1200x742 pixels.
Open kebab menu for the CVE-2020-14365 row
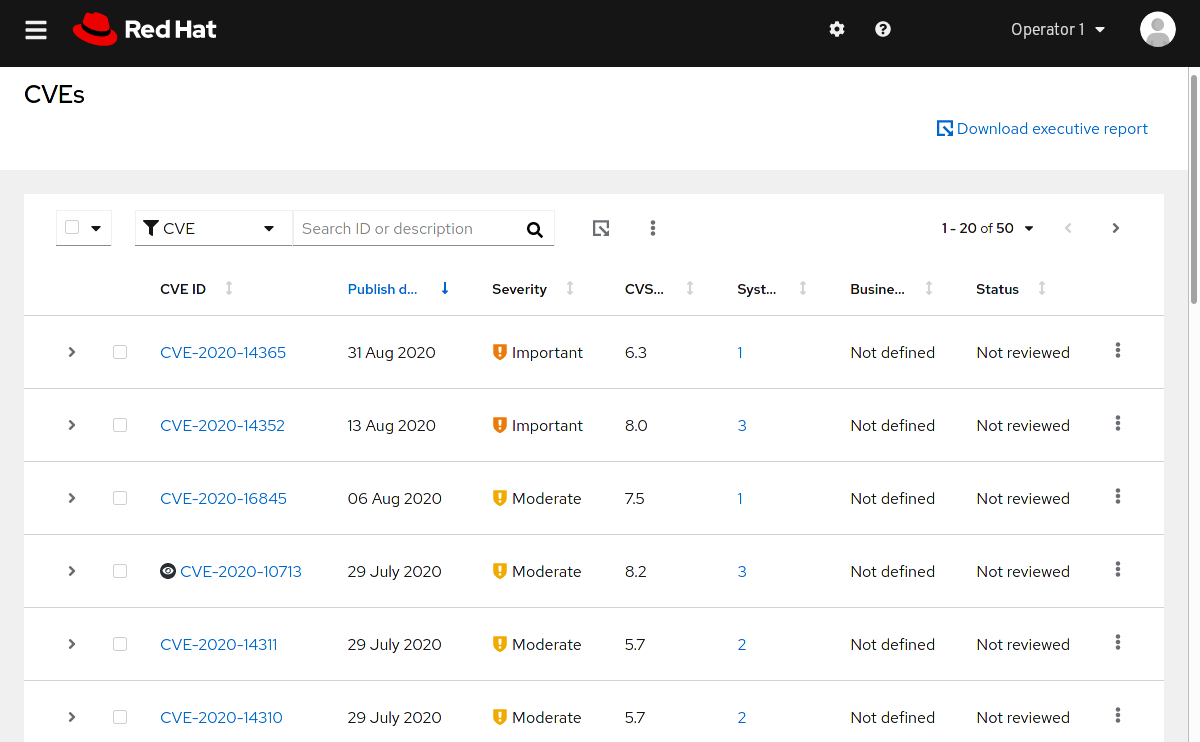coord(1117,351)
